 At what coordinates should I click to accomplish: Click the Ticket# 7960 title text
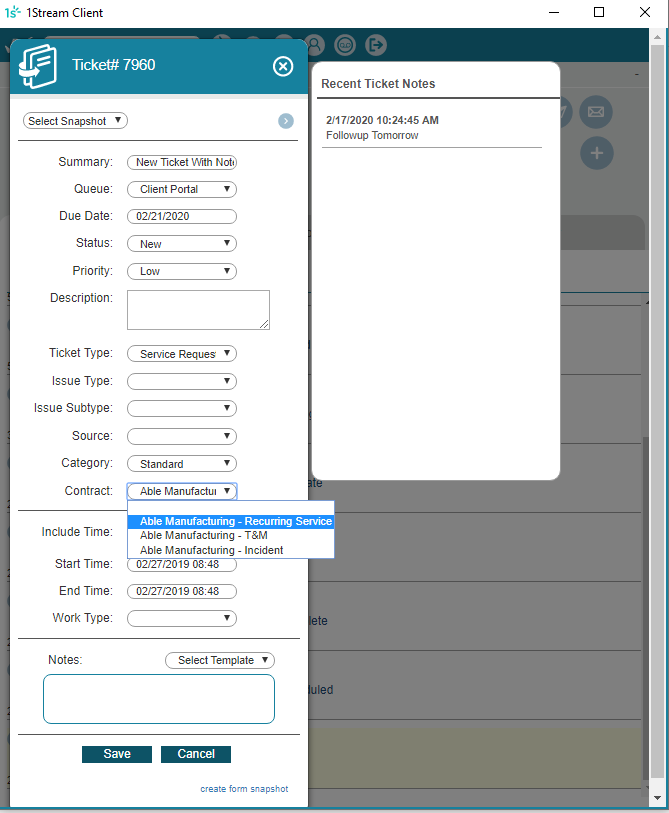point(114,65)
